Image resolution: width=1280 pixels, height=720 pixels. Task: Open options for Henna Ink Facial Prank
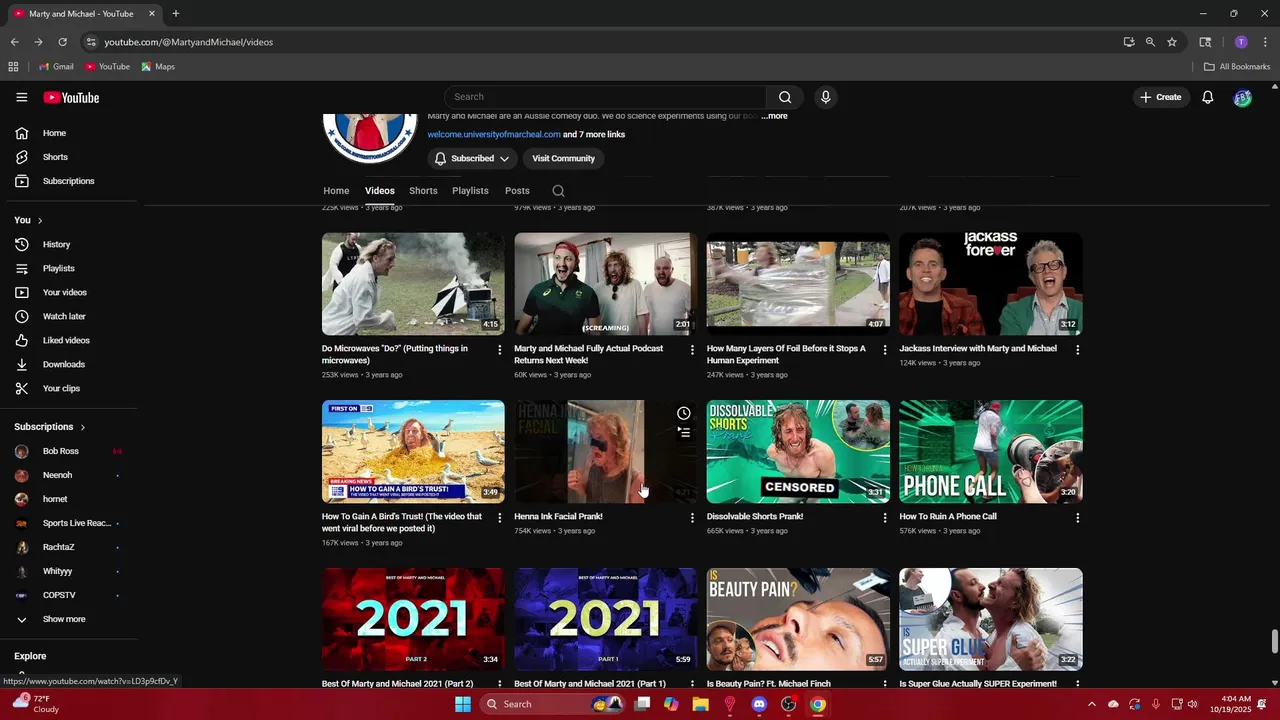(692, 518)
